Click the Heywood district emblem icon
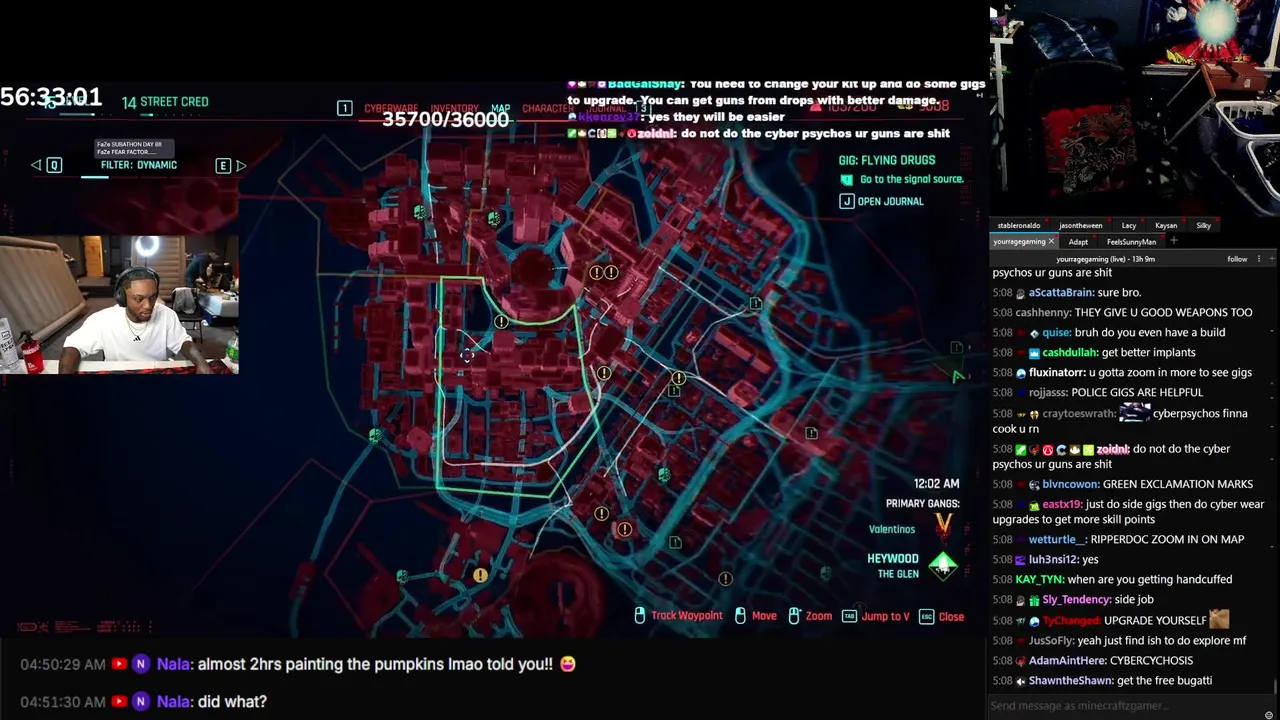 (x=942, y=565)
